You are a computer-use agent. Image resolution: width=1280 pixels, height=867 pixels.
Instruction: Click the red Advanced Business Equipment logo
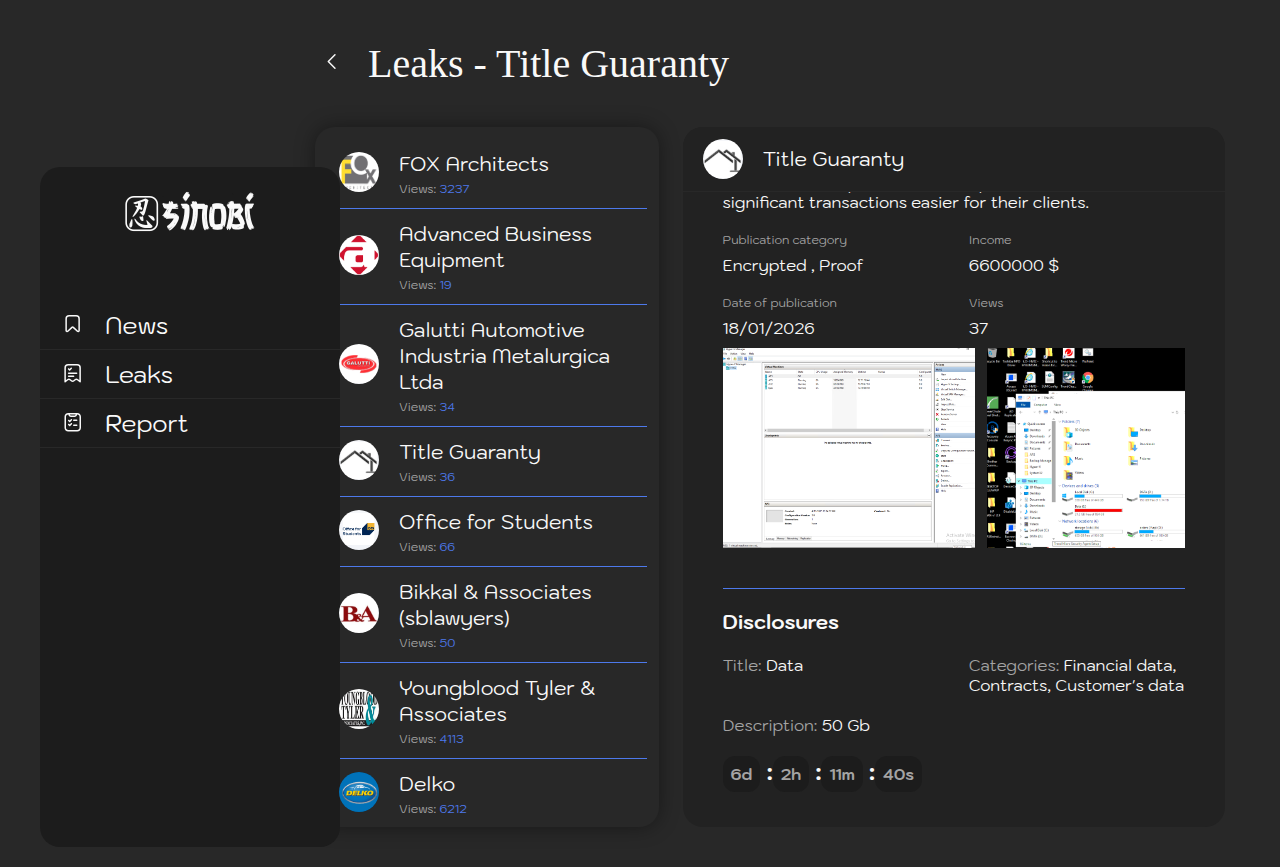coord(359,255)
